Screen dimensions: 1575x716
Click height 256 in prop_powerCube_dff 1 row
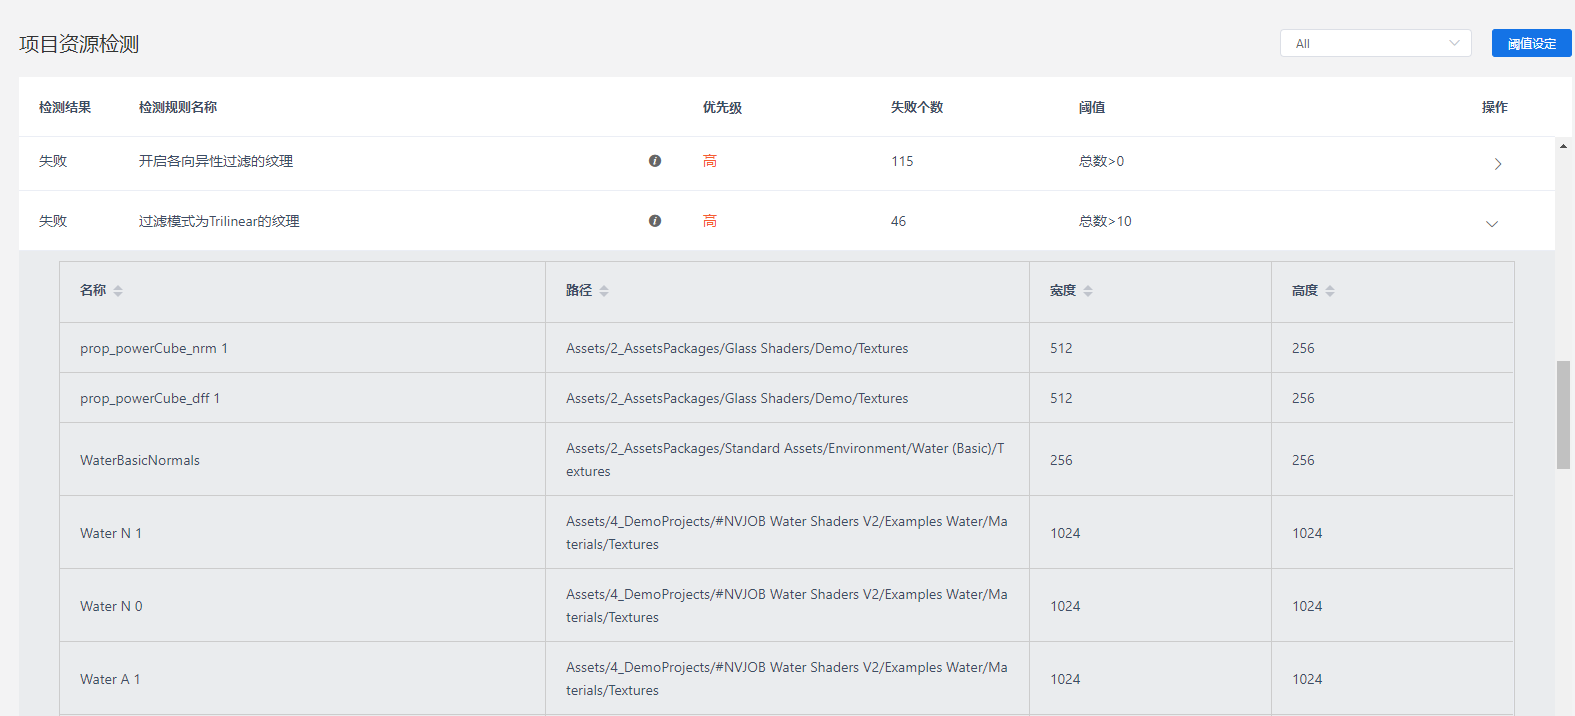[1303, 398]
